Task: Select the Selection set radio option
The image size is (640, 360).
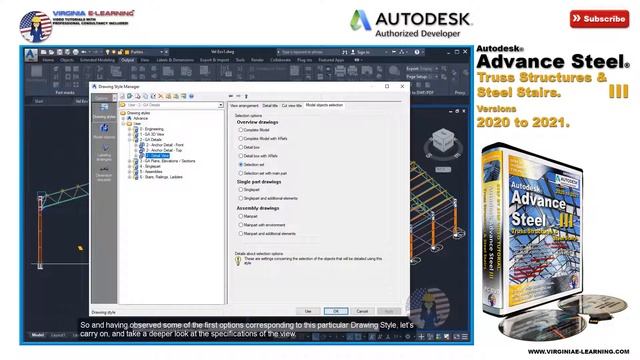Action: coord(251,164)
